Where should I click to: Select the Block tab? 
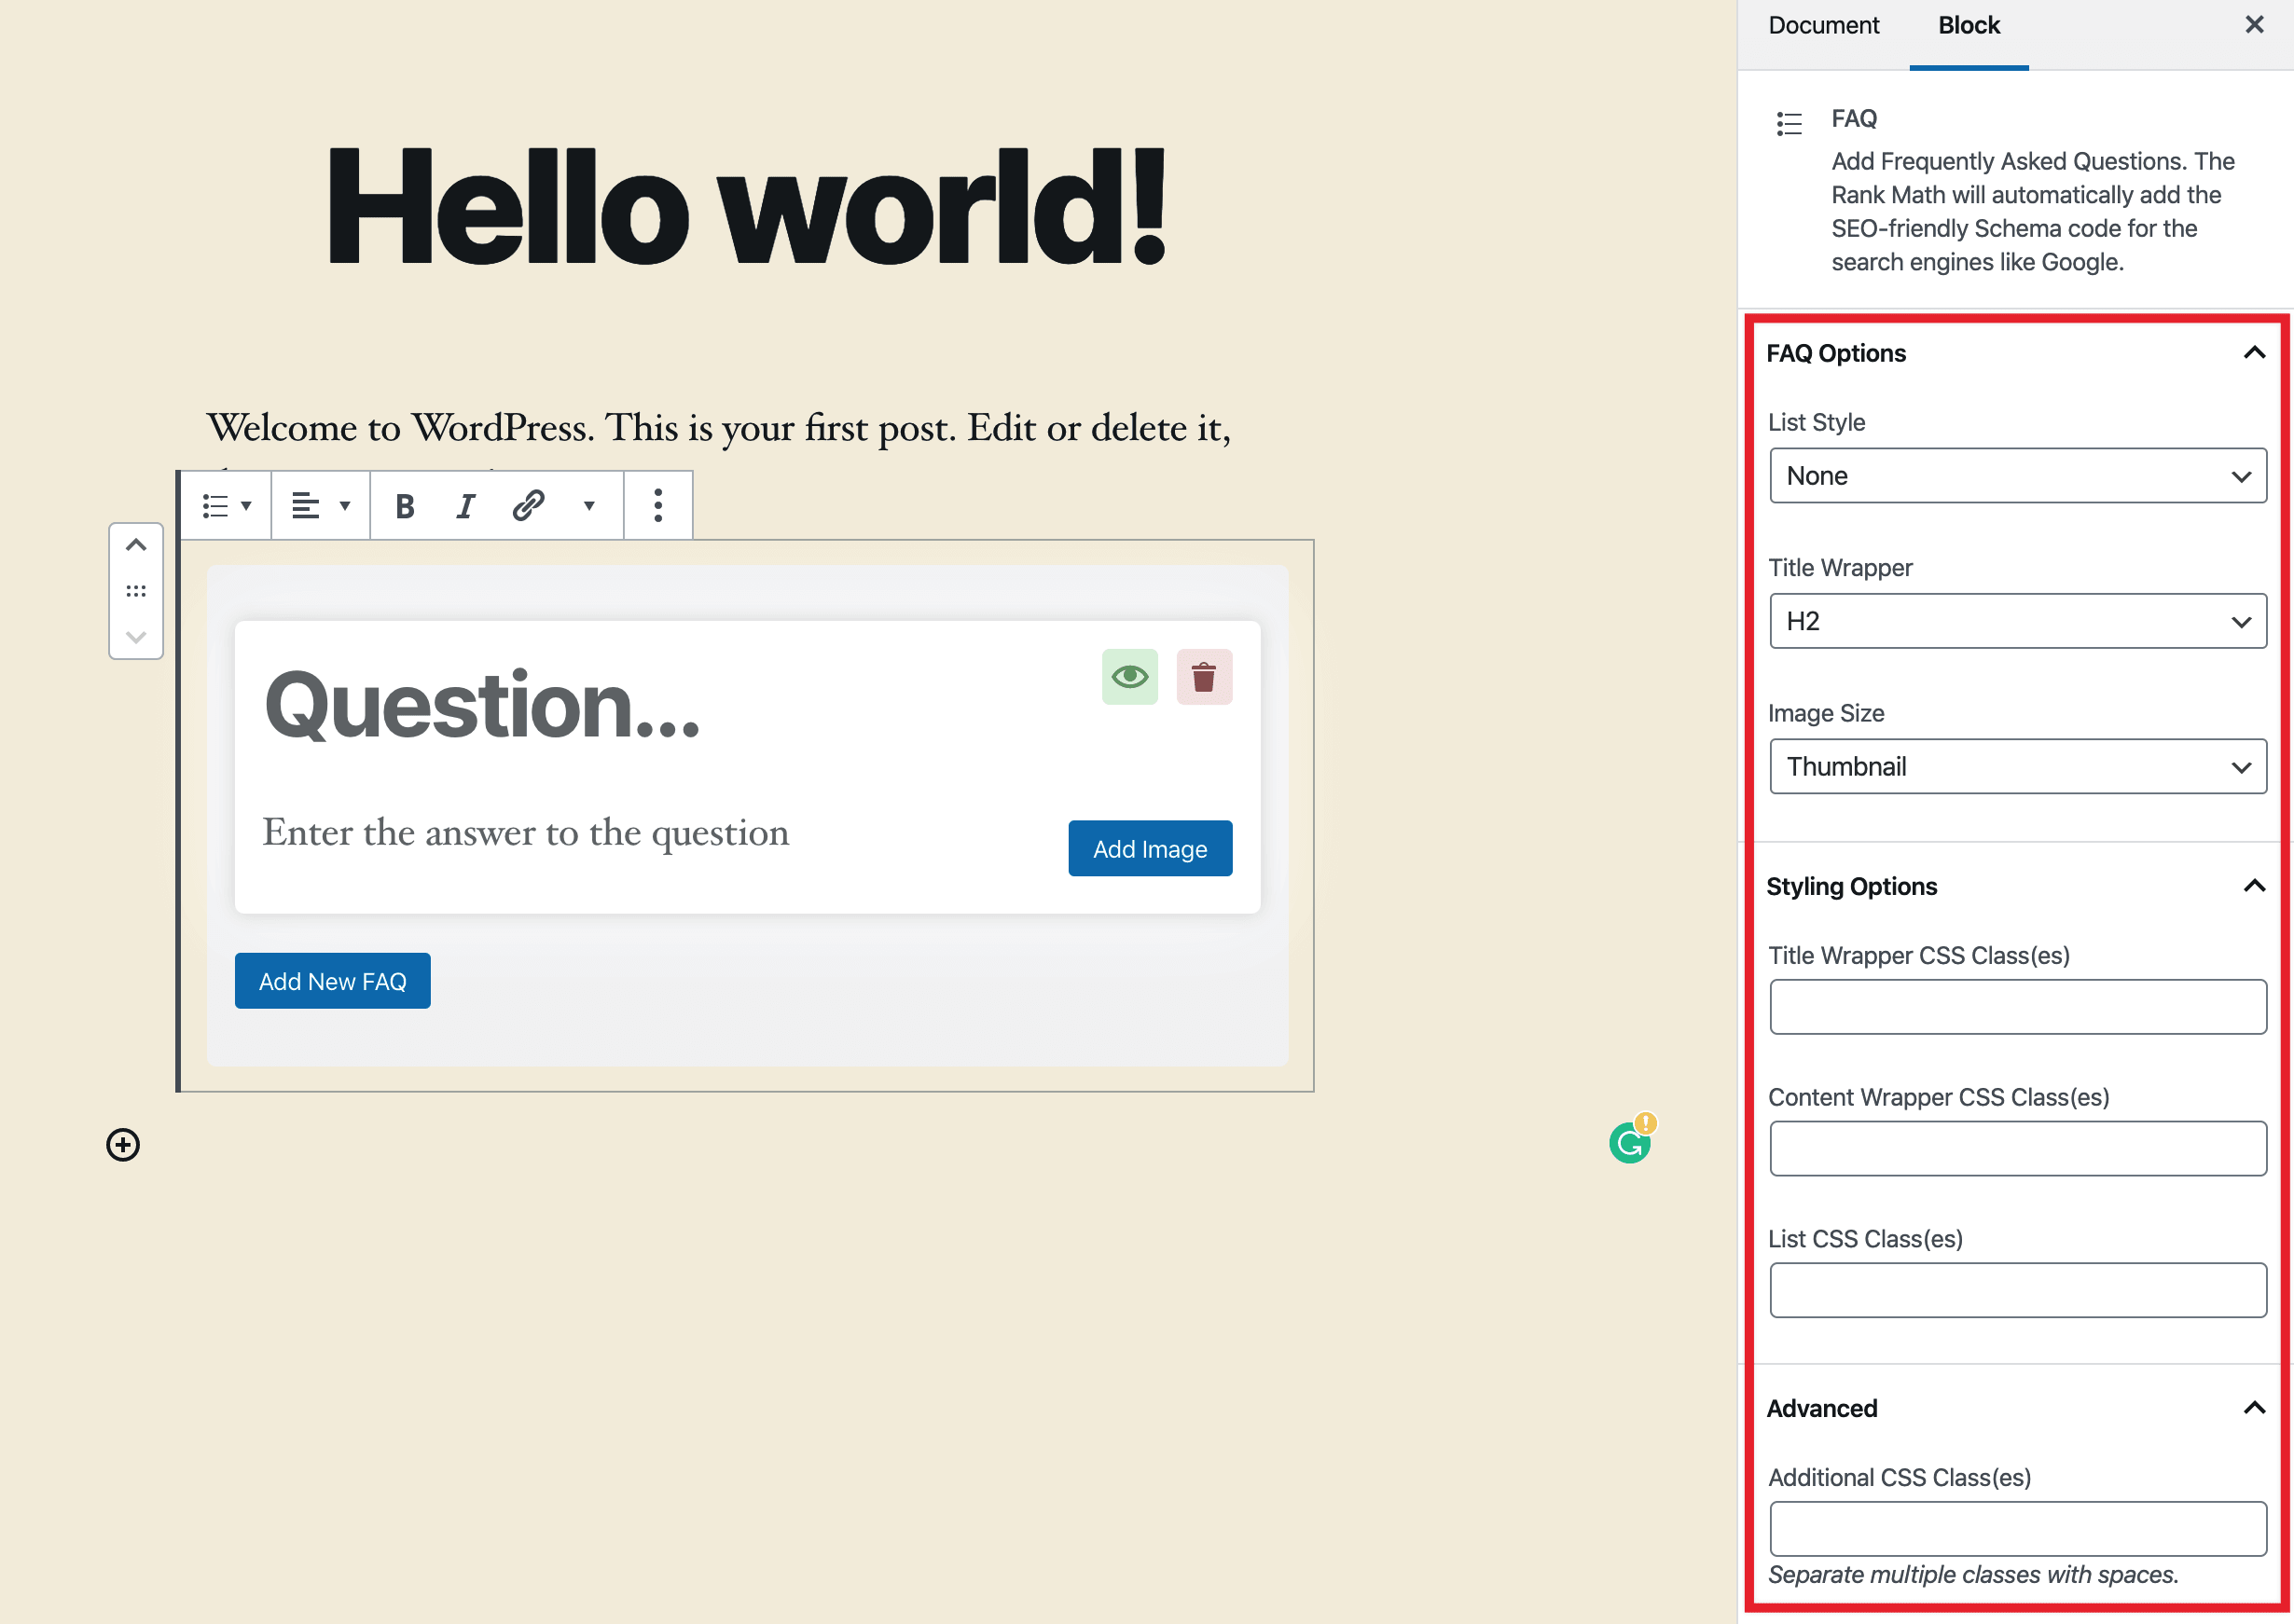(1968, 26)
